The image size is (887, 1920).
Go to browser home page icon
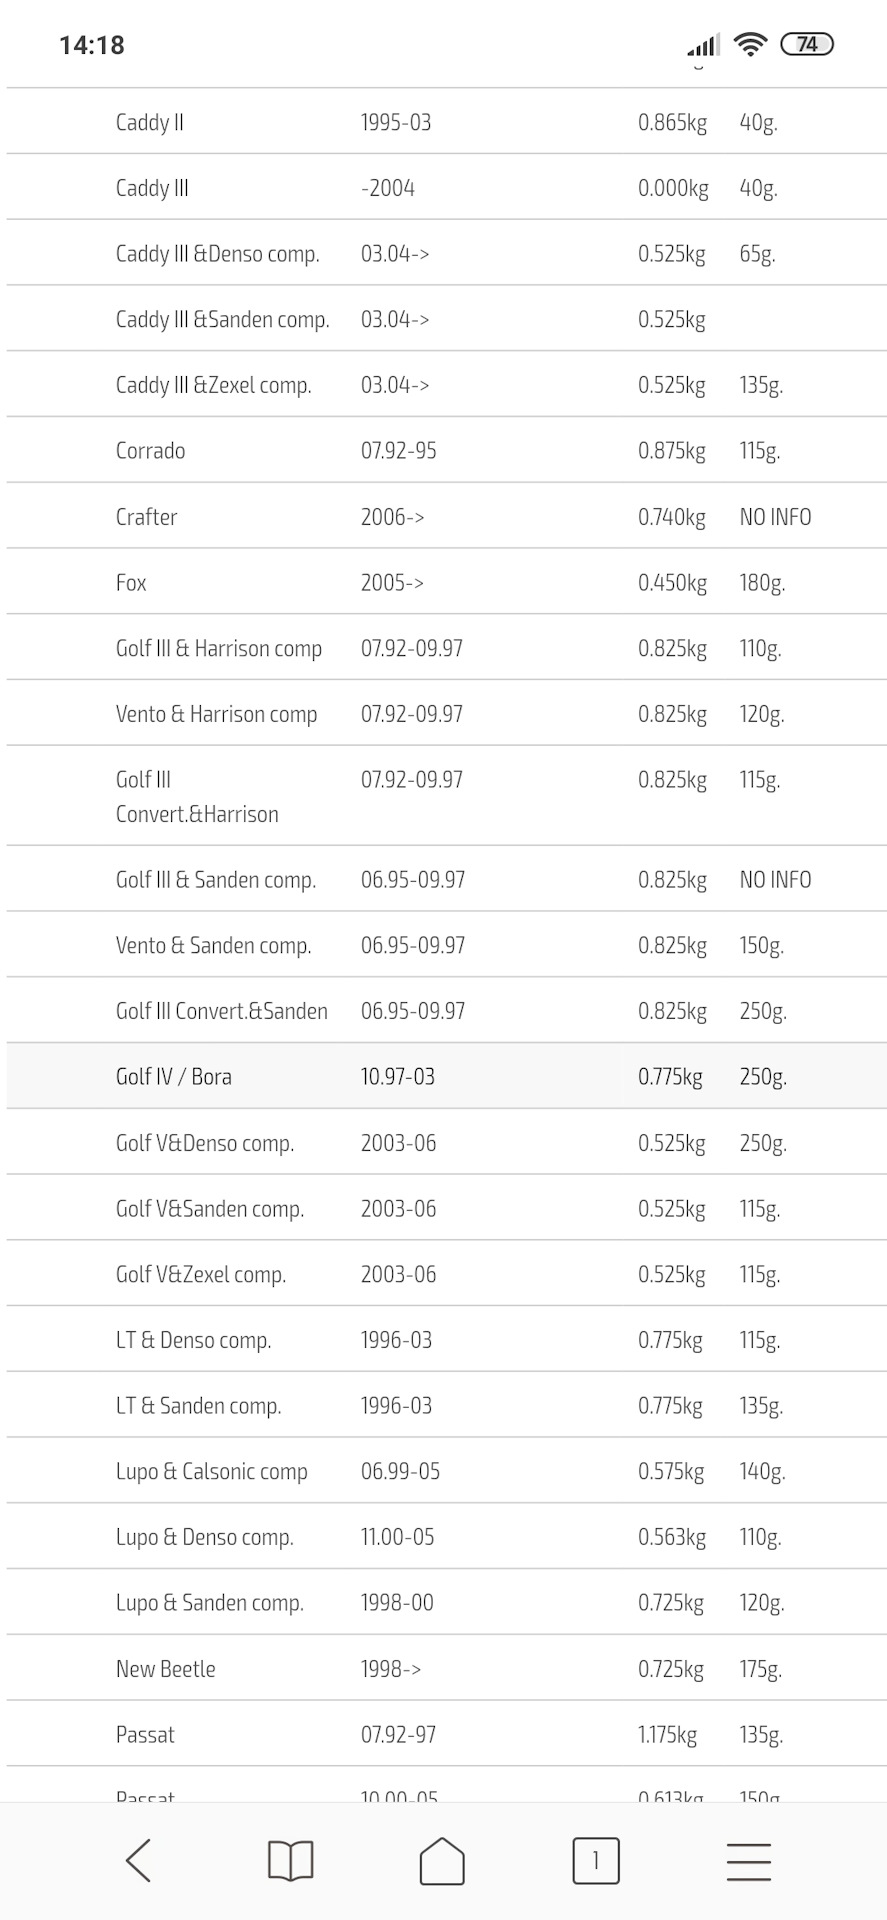point(442,1861)
